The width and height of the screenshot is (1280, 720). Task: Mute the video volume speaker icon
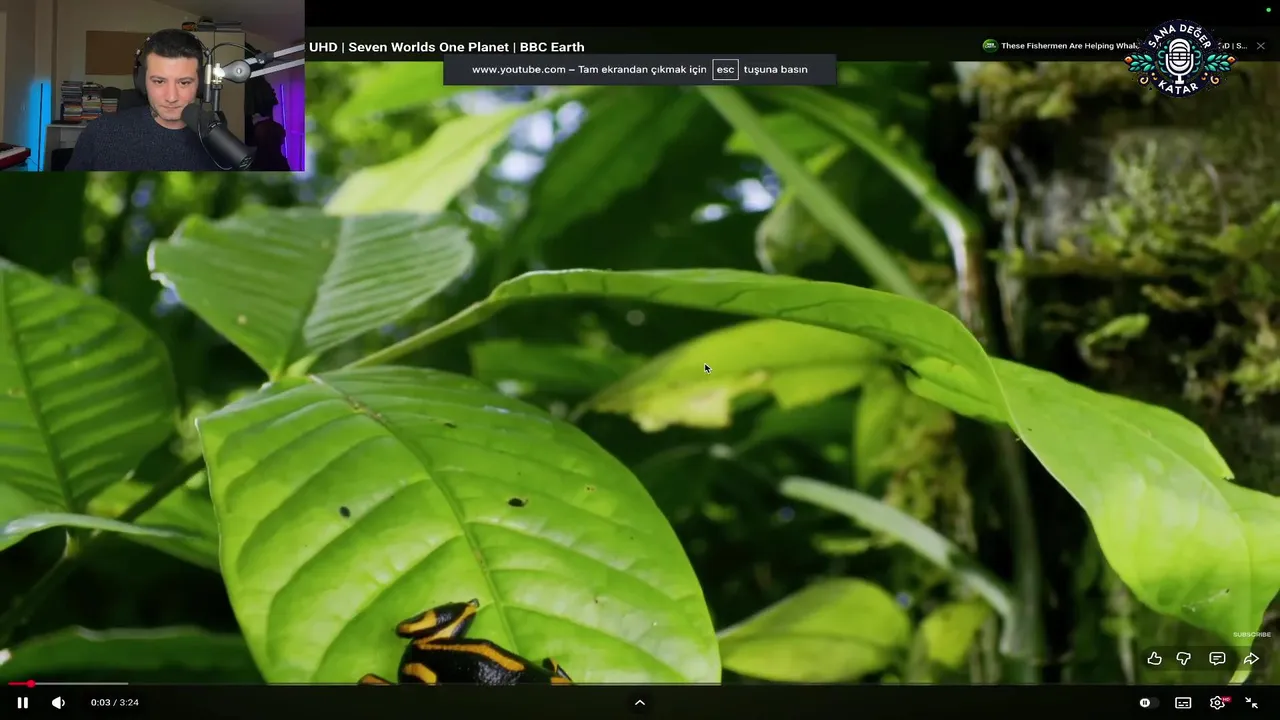click(x=58, y=702)
